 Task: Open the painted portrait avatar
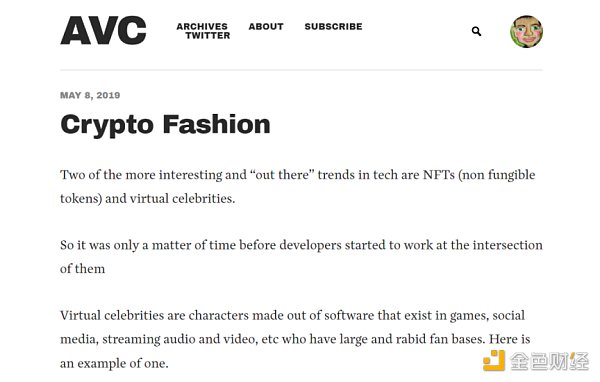pyautogui.click(x=526, y=31)
